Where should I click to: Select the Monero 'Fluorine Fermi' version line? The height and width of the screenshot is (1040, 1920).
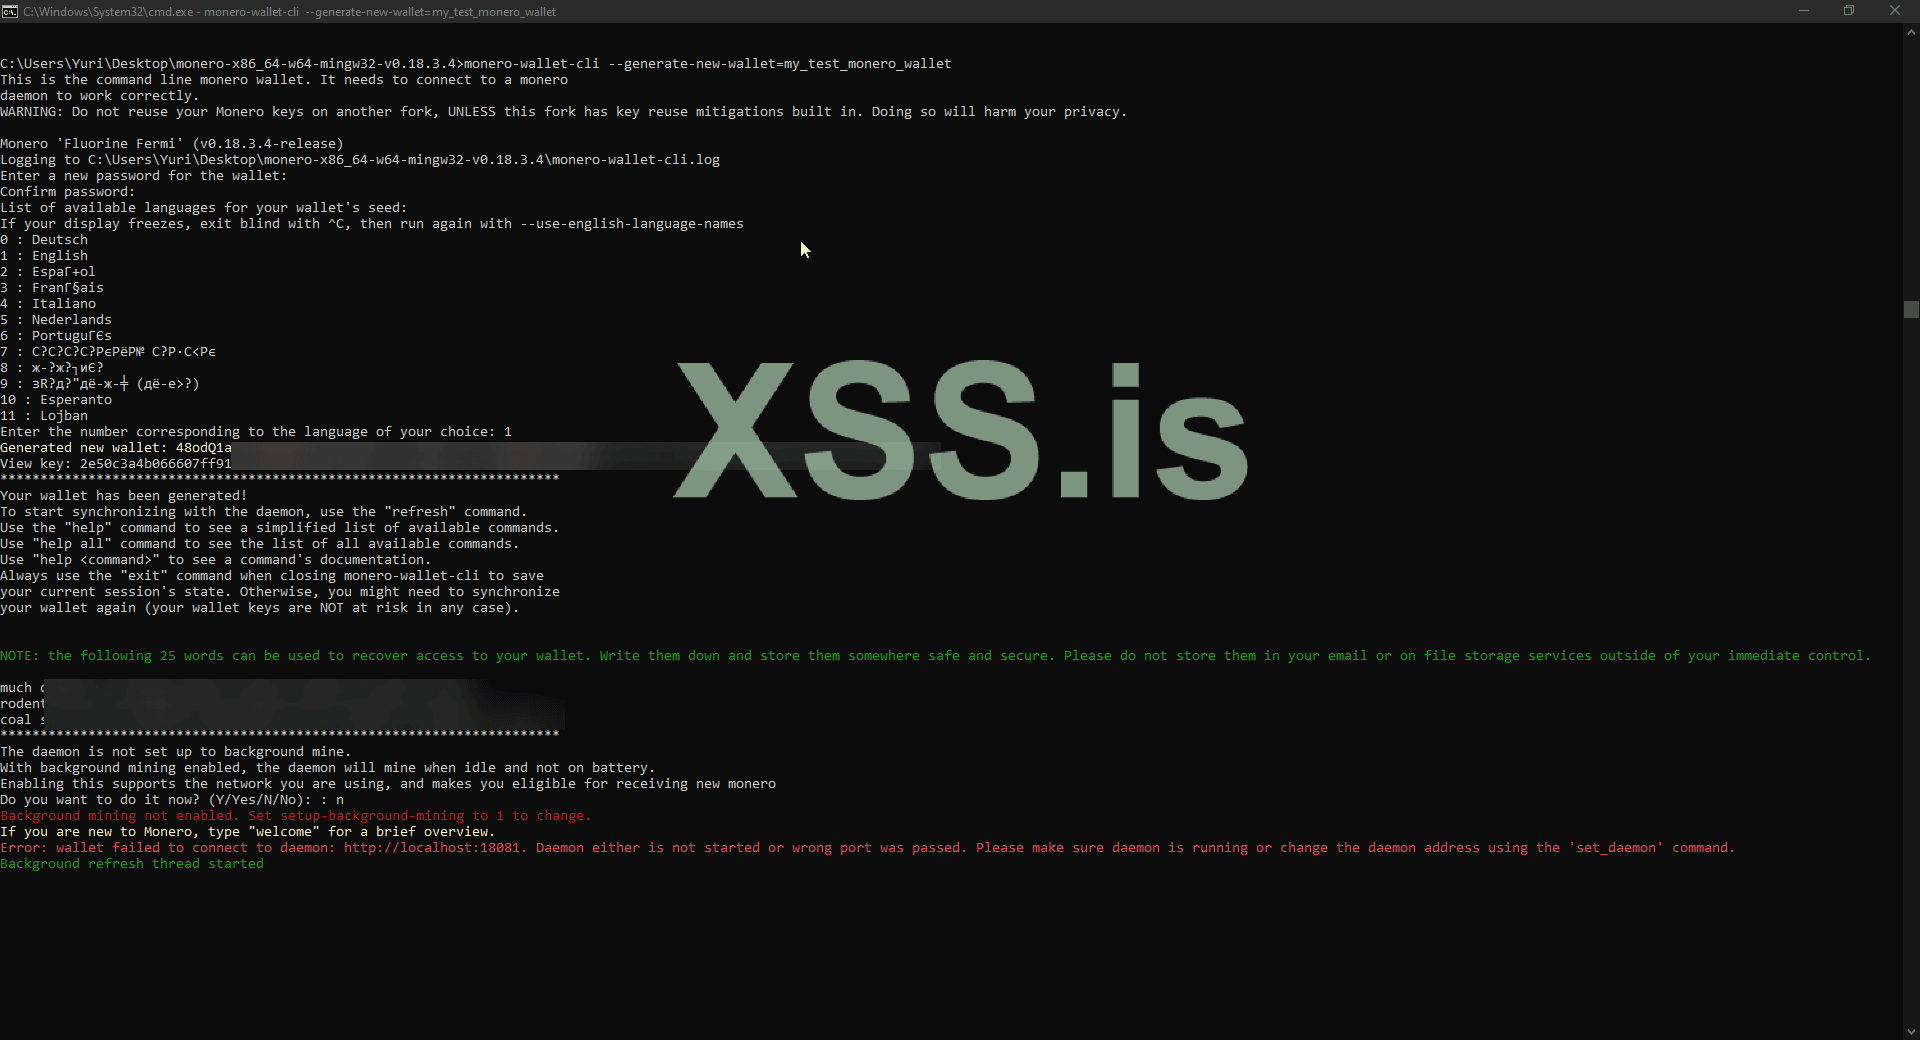(x=172, y=144)
